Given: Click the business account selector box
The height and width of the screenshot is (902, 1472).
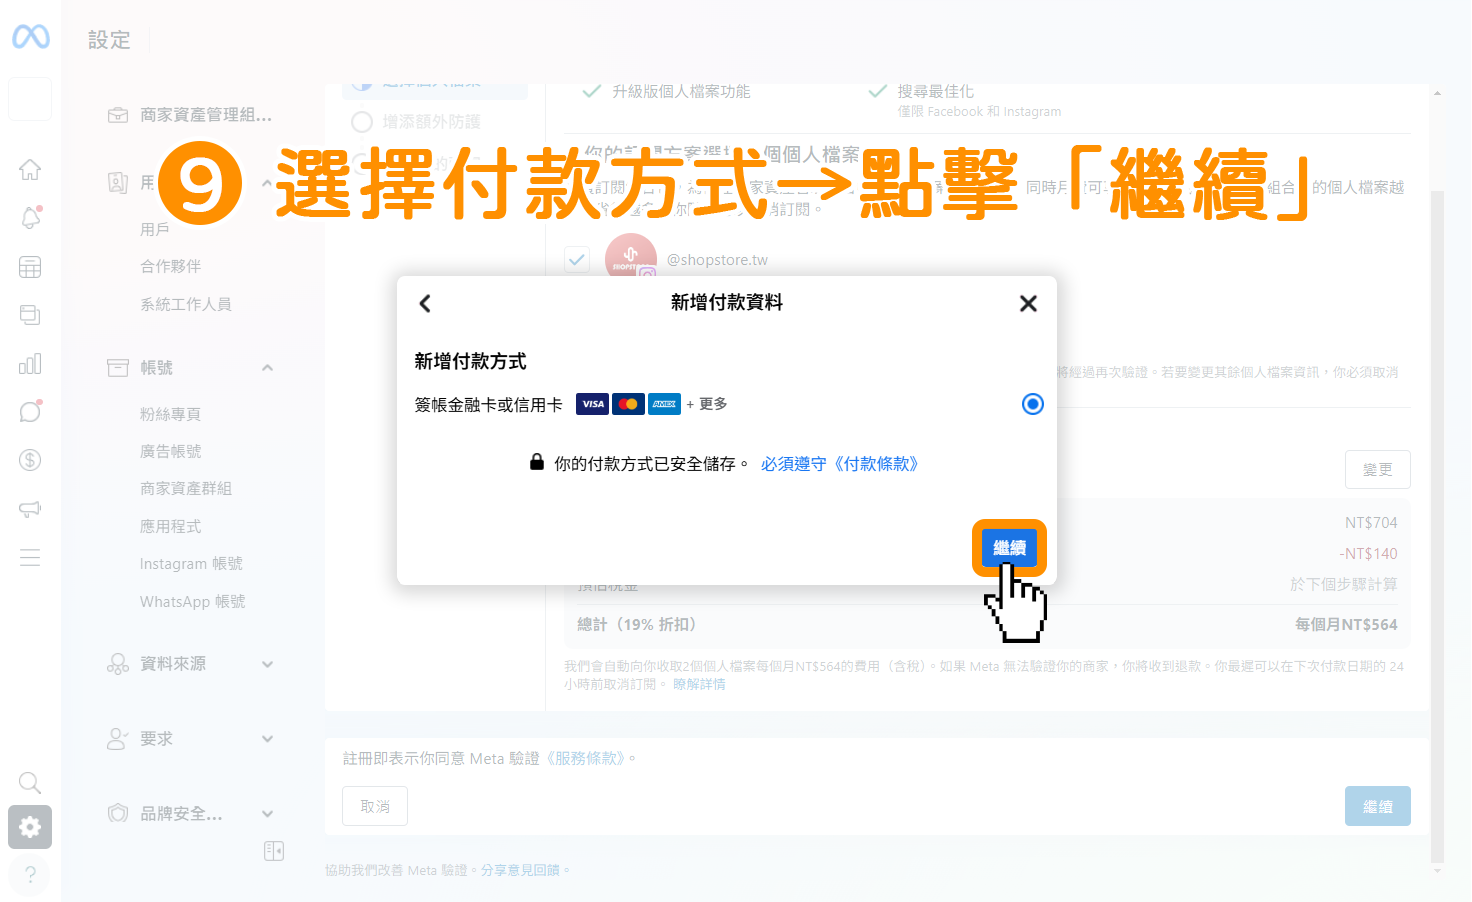Looking at the screenshot, I should tap(30, 99).
